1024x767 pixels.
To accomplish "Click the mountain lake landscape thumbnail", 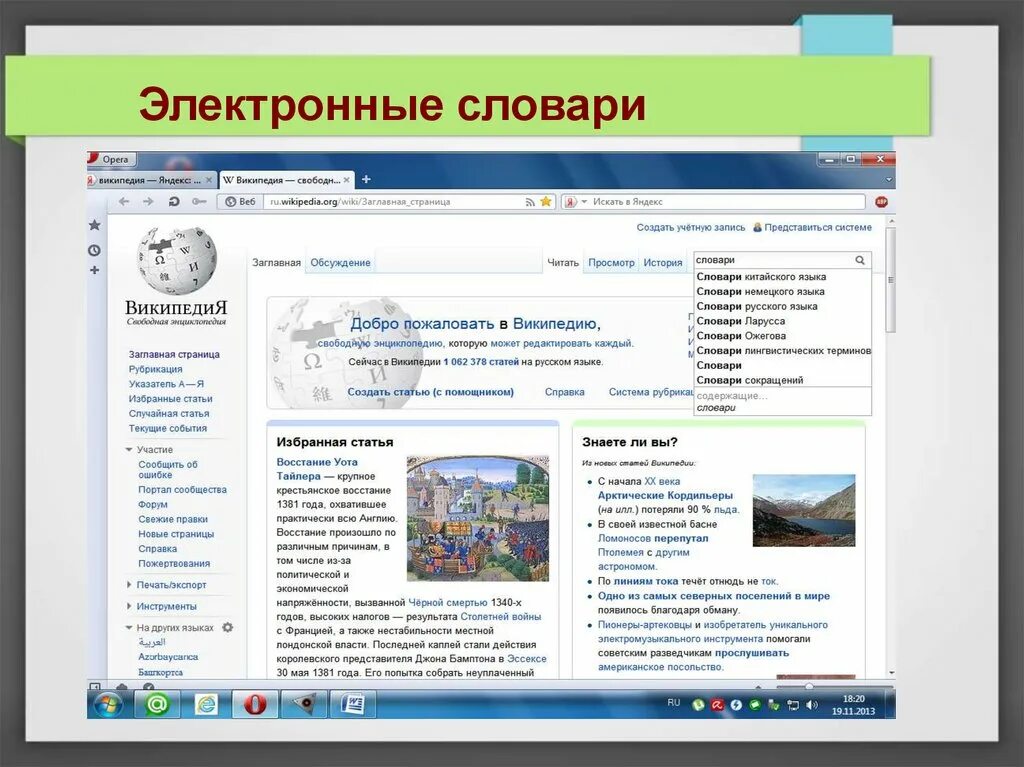I will point(804,510).
